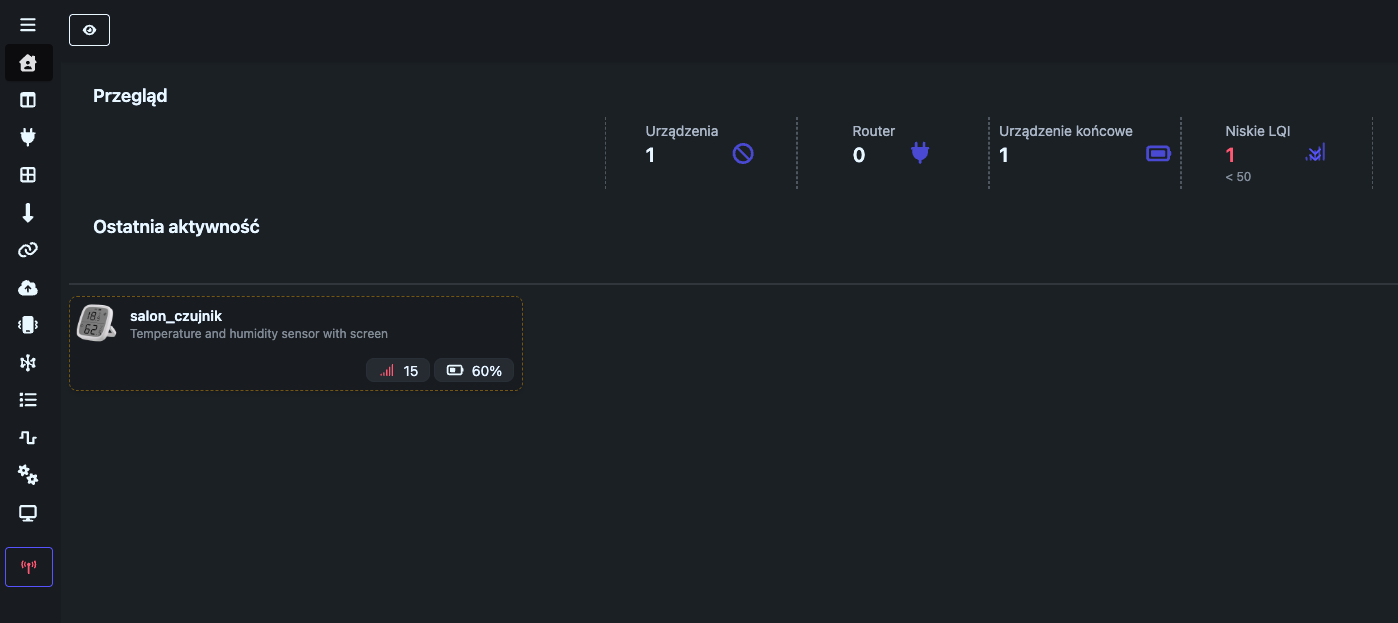1398x623 pixels.
Task: Click the "Niskie LQI" stat label
Action: [1258, 131]
